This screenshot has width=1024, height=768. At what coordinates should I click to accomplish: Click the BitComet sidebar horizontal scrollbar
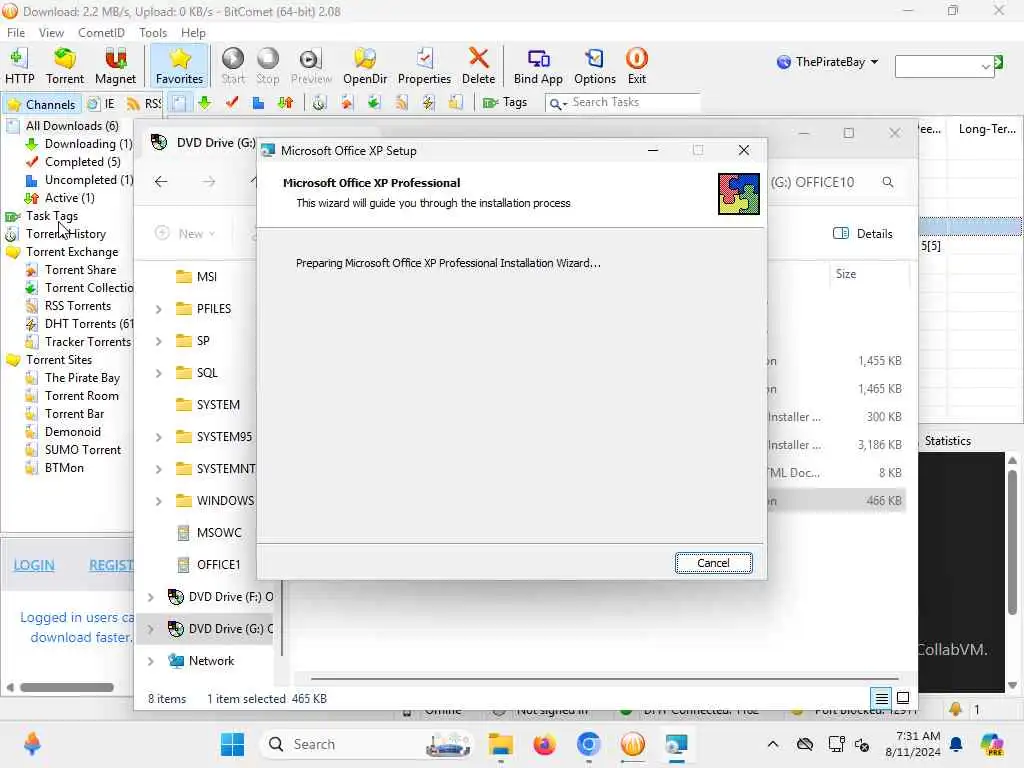click(x=67, y=687)
